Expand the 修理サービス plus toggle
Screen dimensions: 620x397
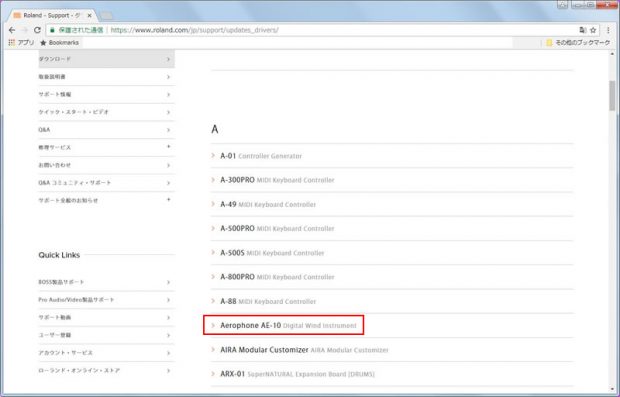168,147
